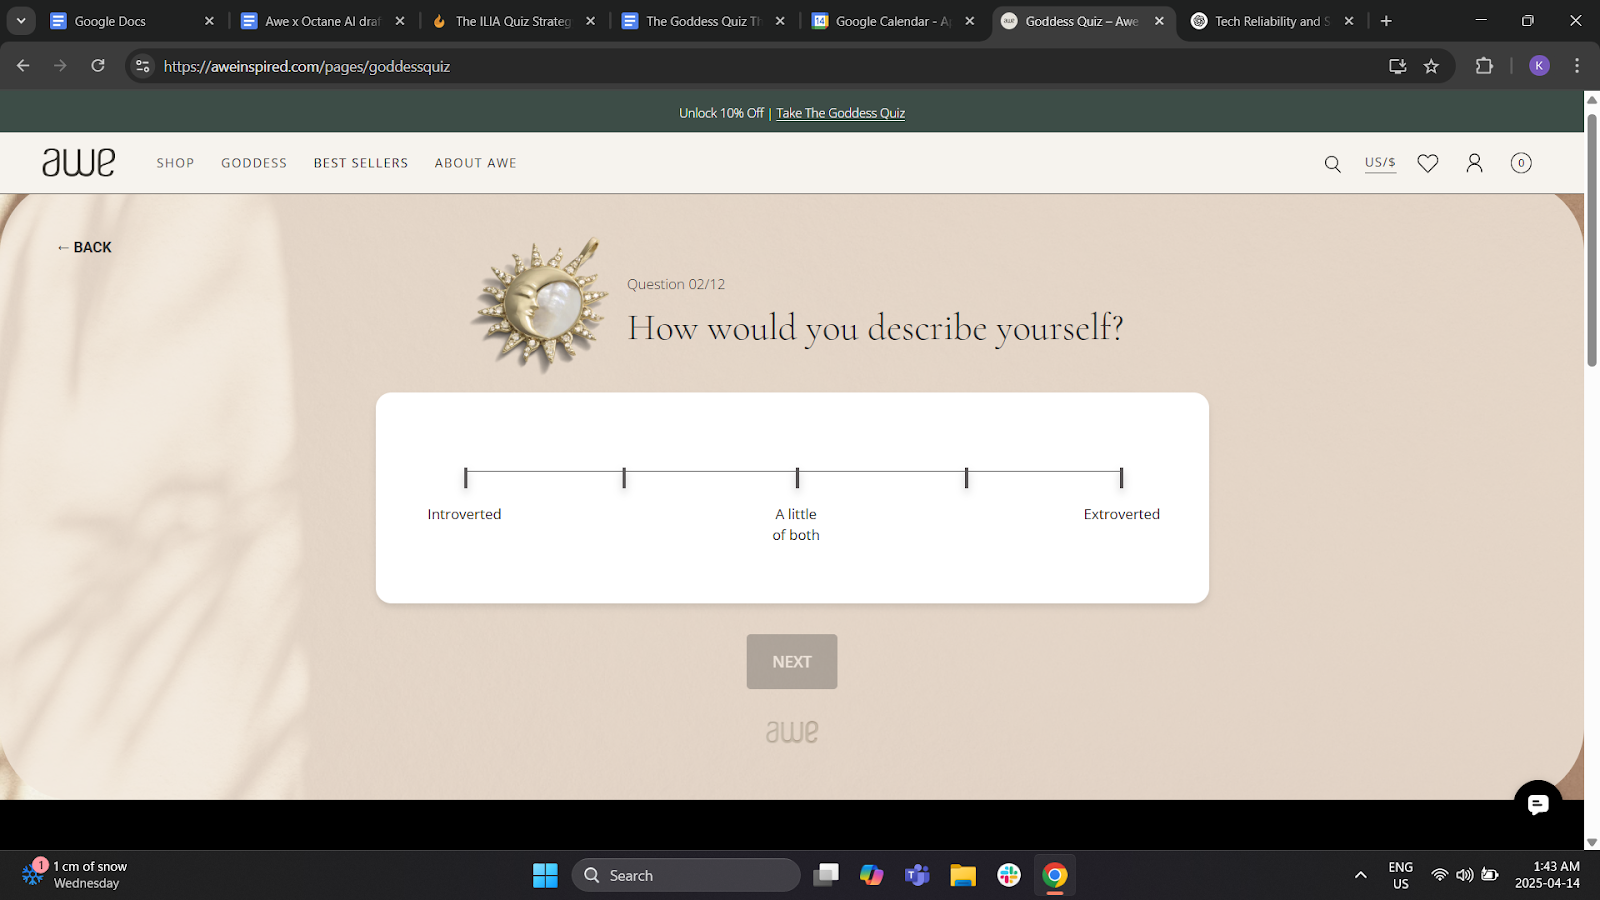1600x900 pixels.
Task: View the shopping cart
Action: click(x=1521, y=163)
